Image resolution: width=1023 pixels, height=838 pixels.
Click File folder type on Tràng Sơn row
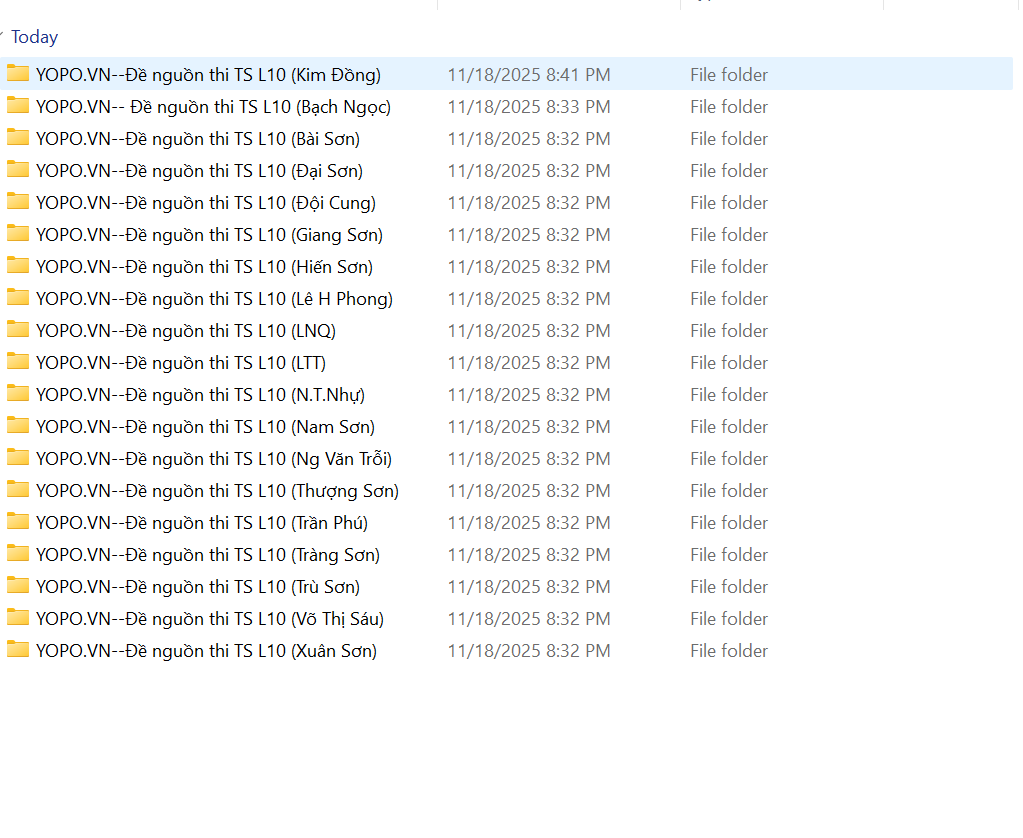(x=729, y=555)
